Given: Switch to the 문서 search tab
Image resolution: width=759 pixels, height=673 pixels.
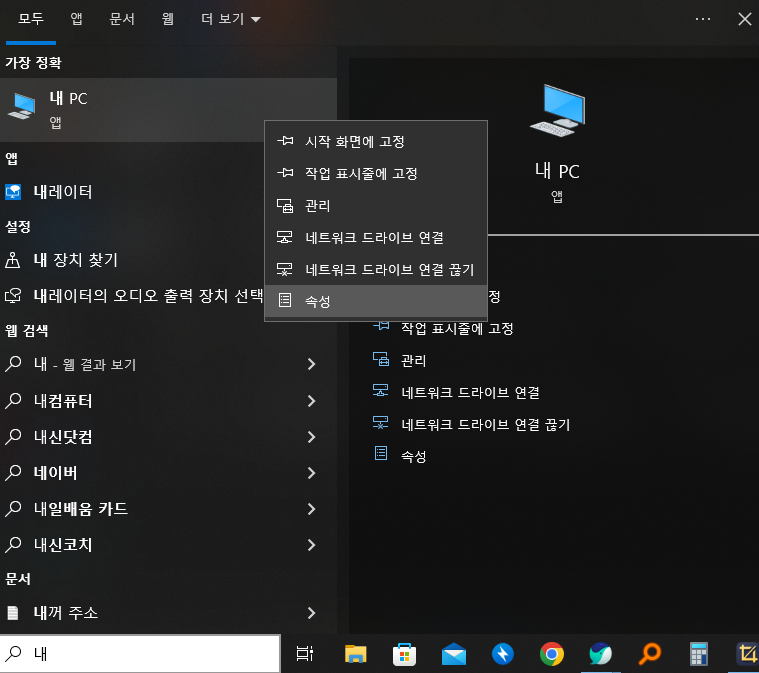Looking at the screenshot, I should pos(121,19).
